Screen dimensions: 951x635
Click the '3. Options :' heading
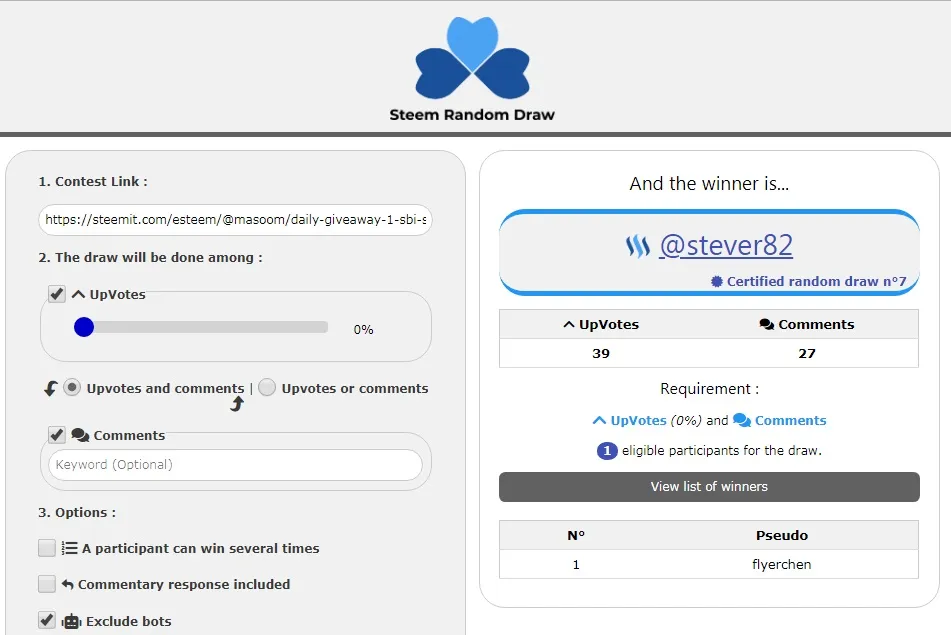pyautogui.click(x=77, y=512)
